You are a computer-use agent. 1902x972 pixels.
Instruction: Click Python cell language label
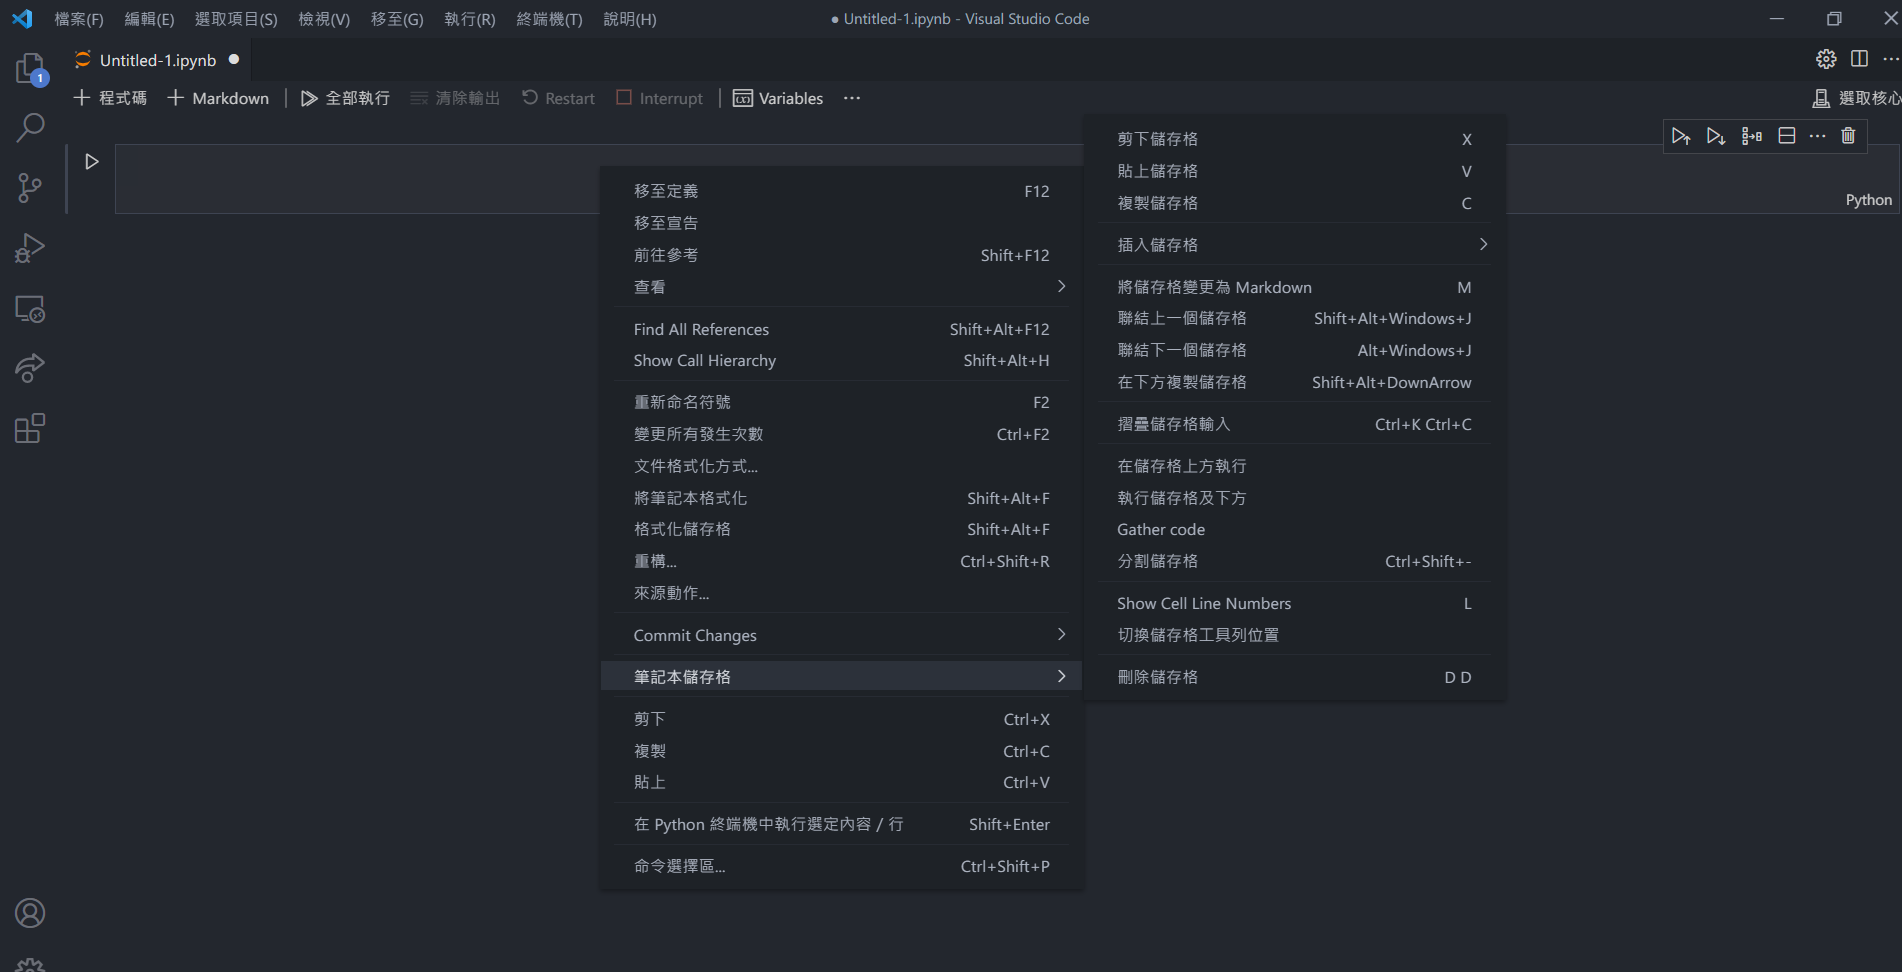pos(1868,200)
